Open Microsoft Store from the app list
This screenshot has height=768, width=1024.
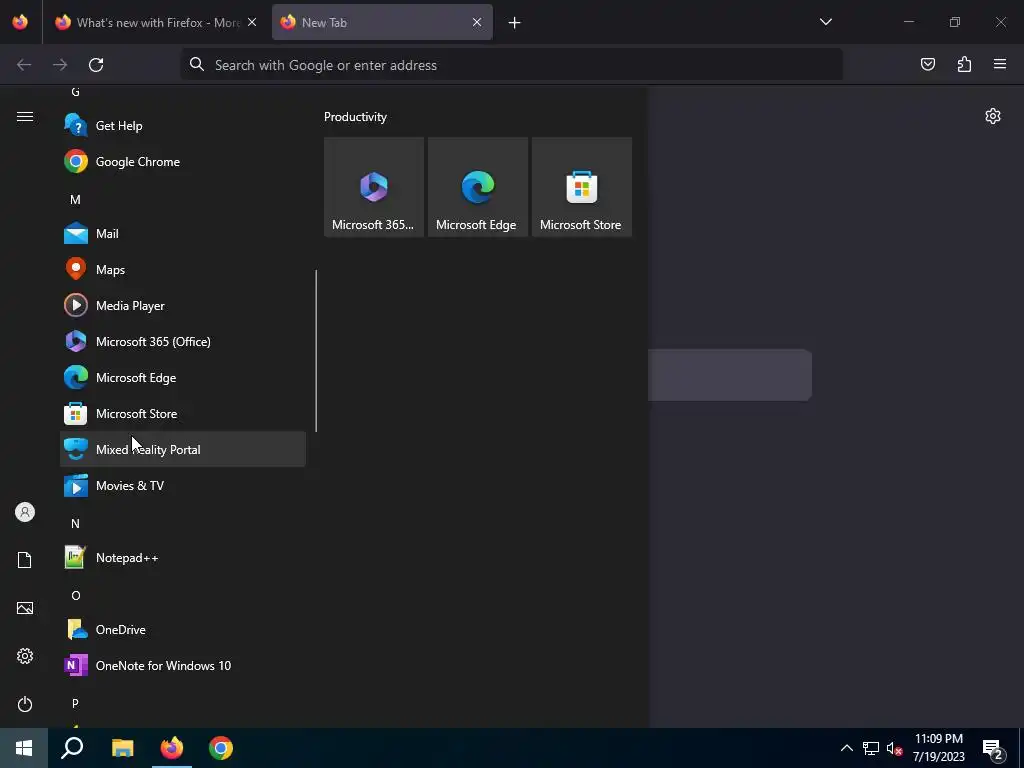pyautogui.click(x=183, y=413)
